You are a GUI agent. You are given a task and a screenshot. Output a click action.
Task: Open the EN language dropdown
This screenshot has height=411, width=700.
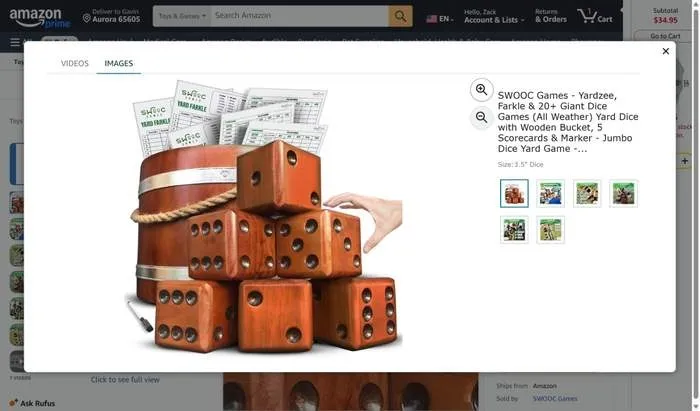(440, 19)
